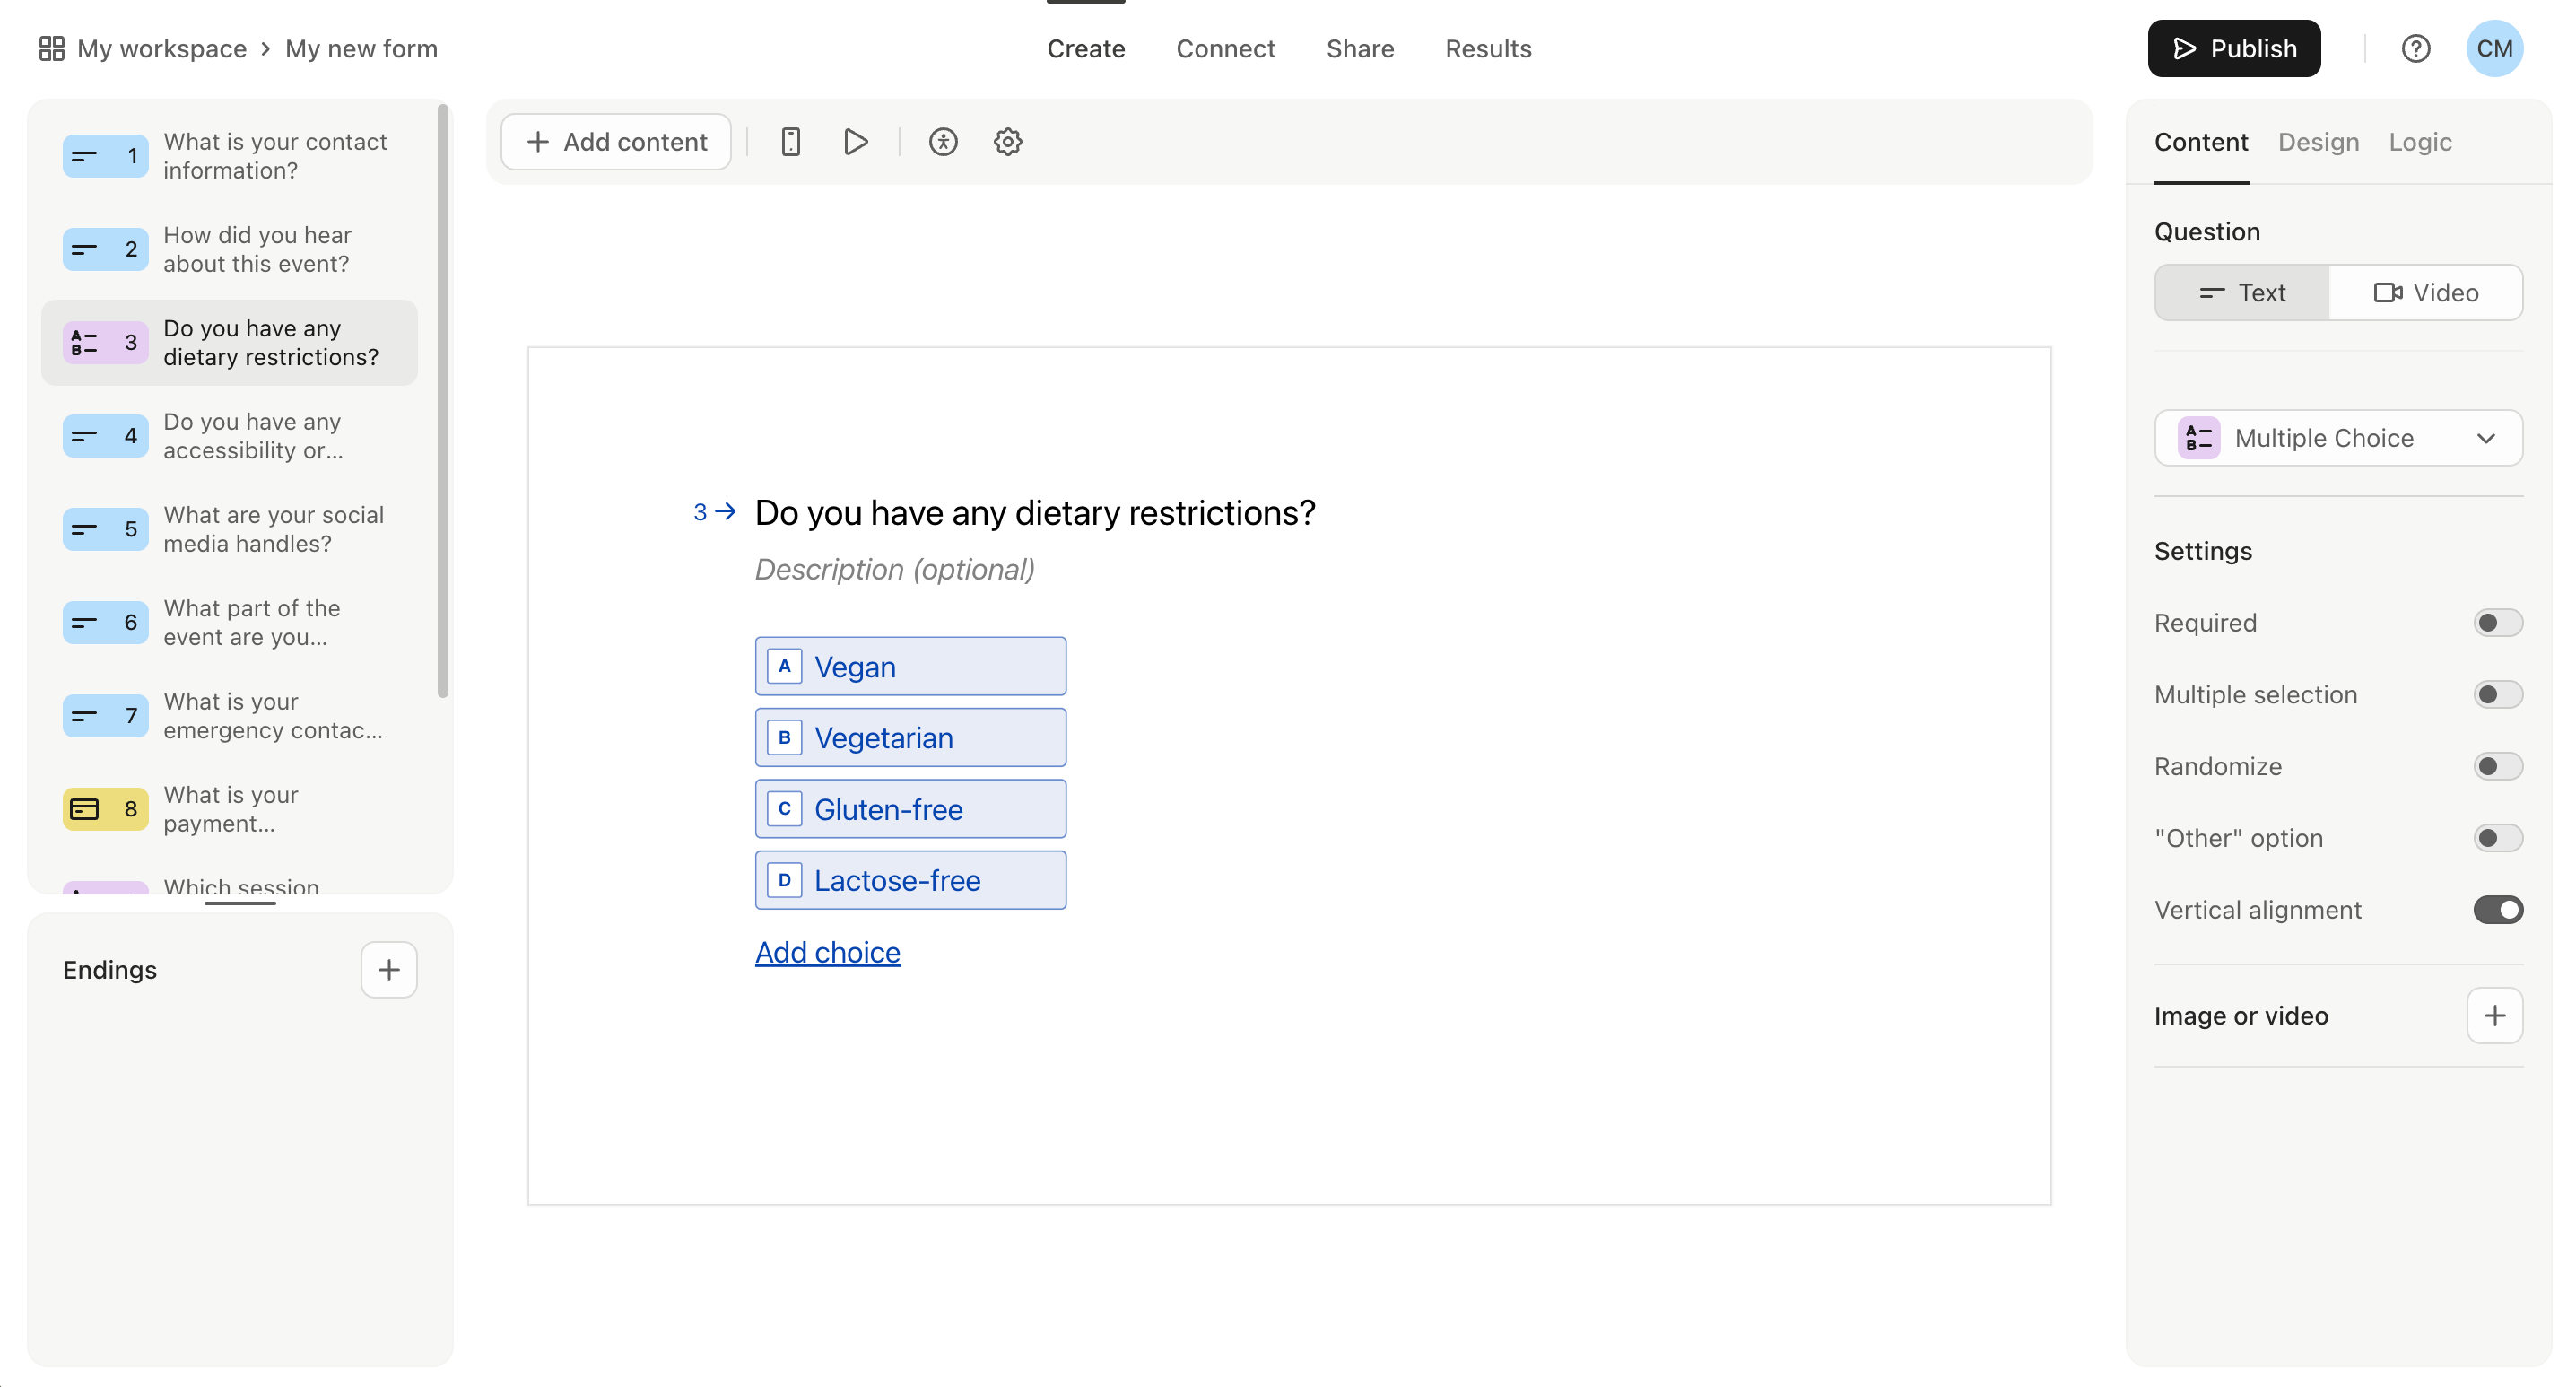Image resolution: width=2576 pixels, height=1387 pixels.
Task: Open question "What is your contact information?"
Action: tap(229, 156)
